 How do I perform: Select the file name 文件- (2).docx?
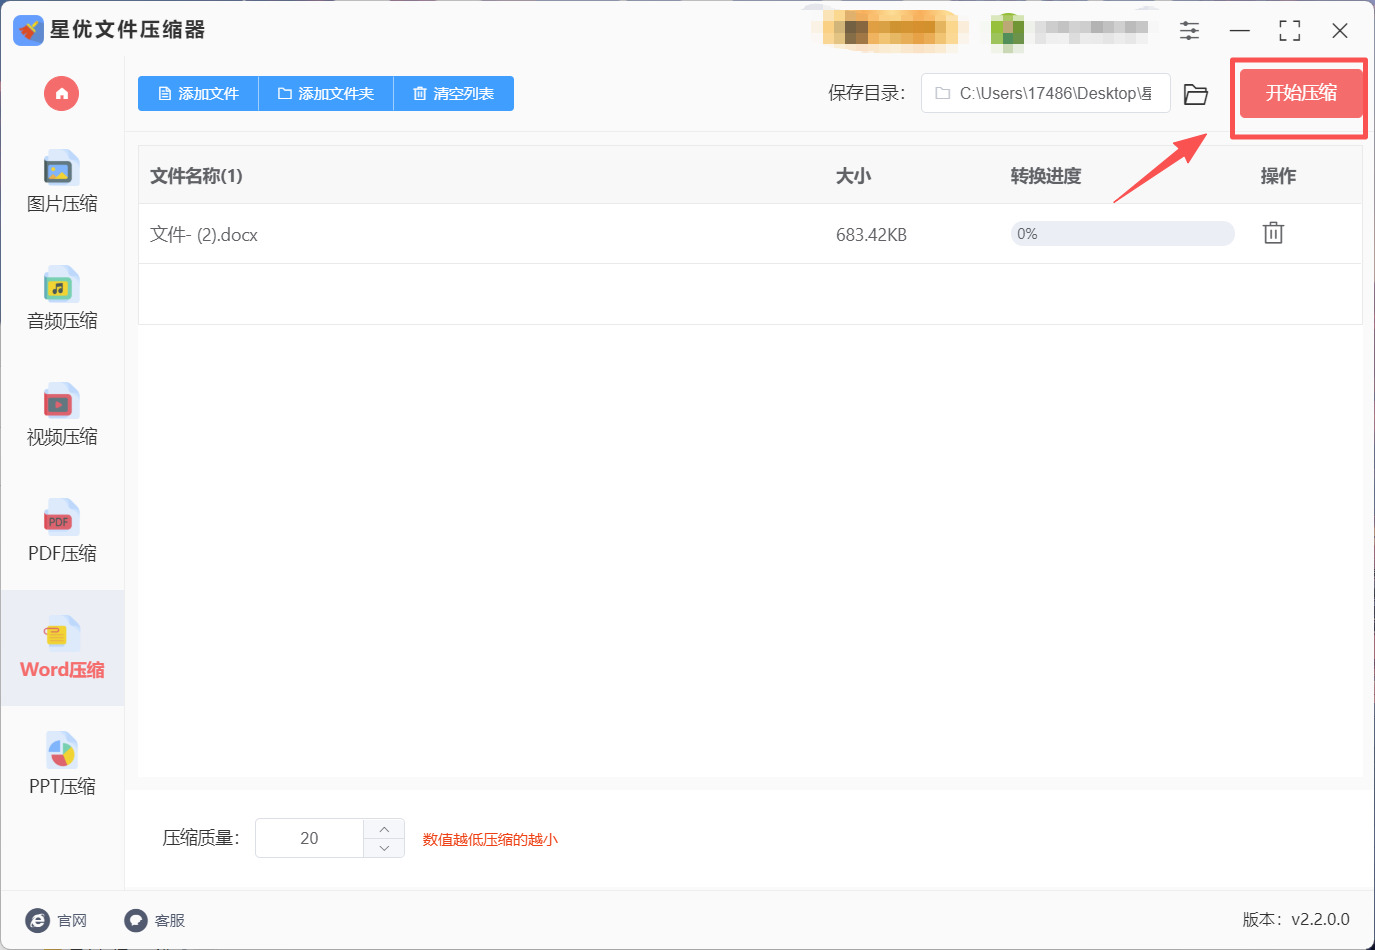point(204,235)
